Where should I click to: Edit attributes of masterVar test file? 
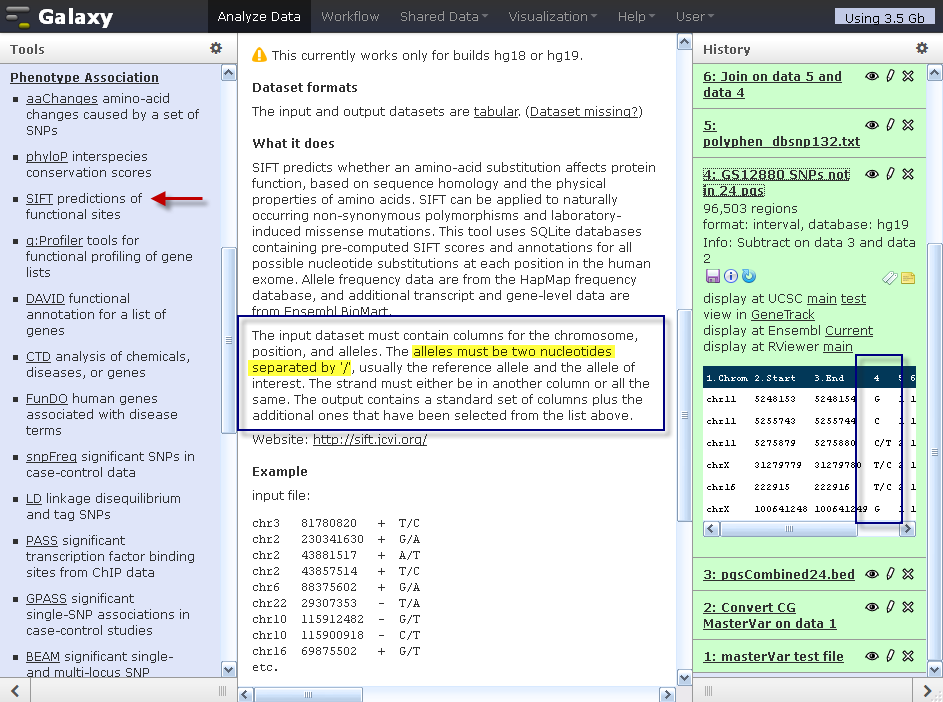click(x=891, y=656)
